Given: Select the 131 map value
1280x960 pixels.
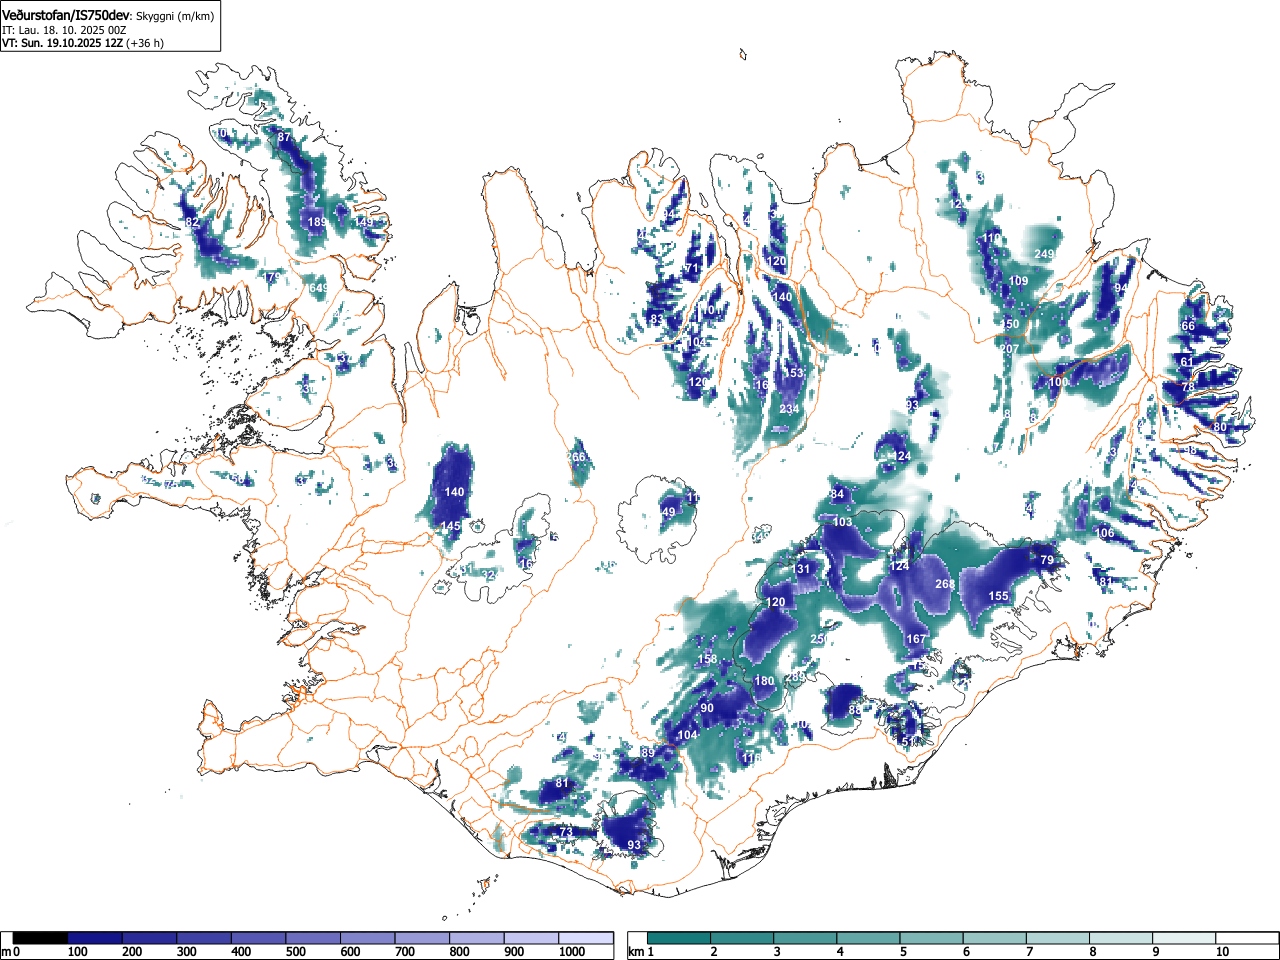Looking at the screenshot, I should [801, 569].
